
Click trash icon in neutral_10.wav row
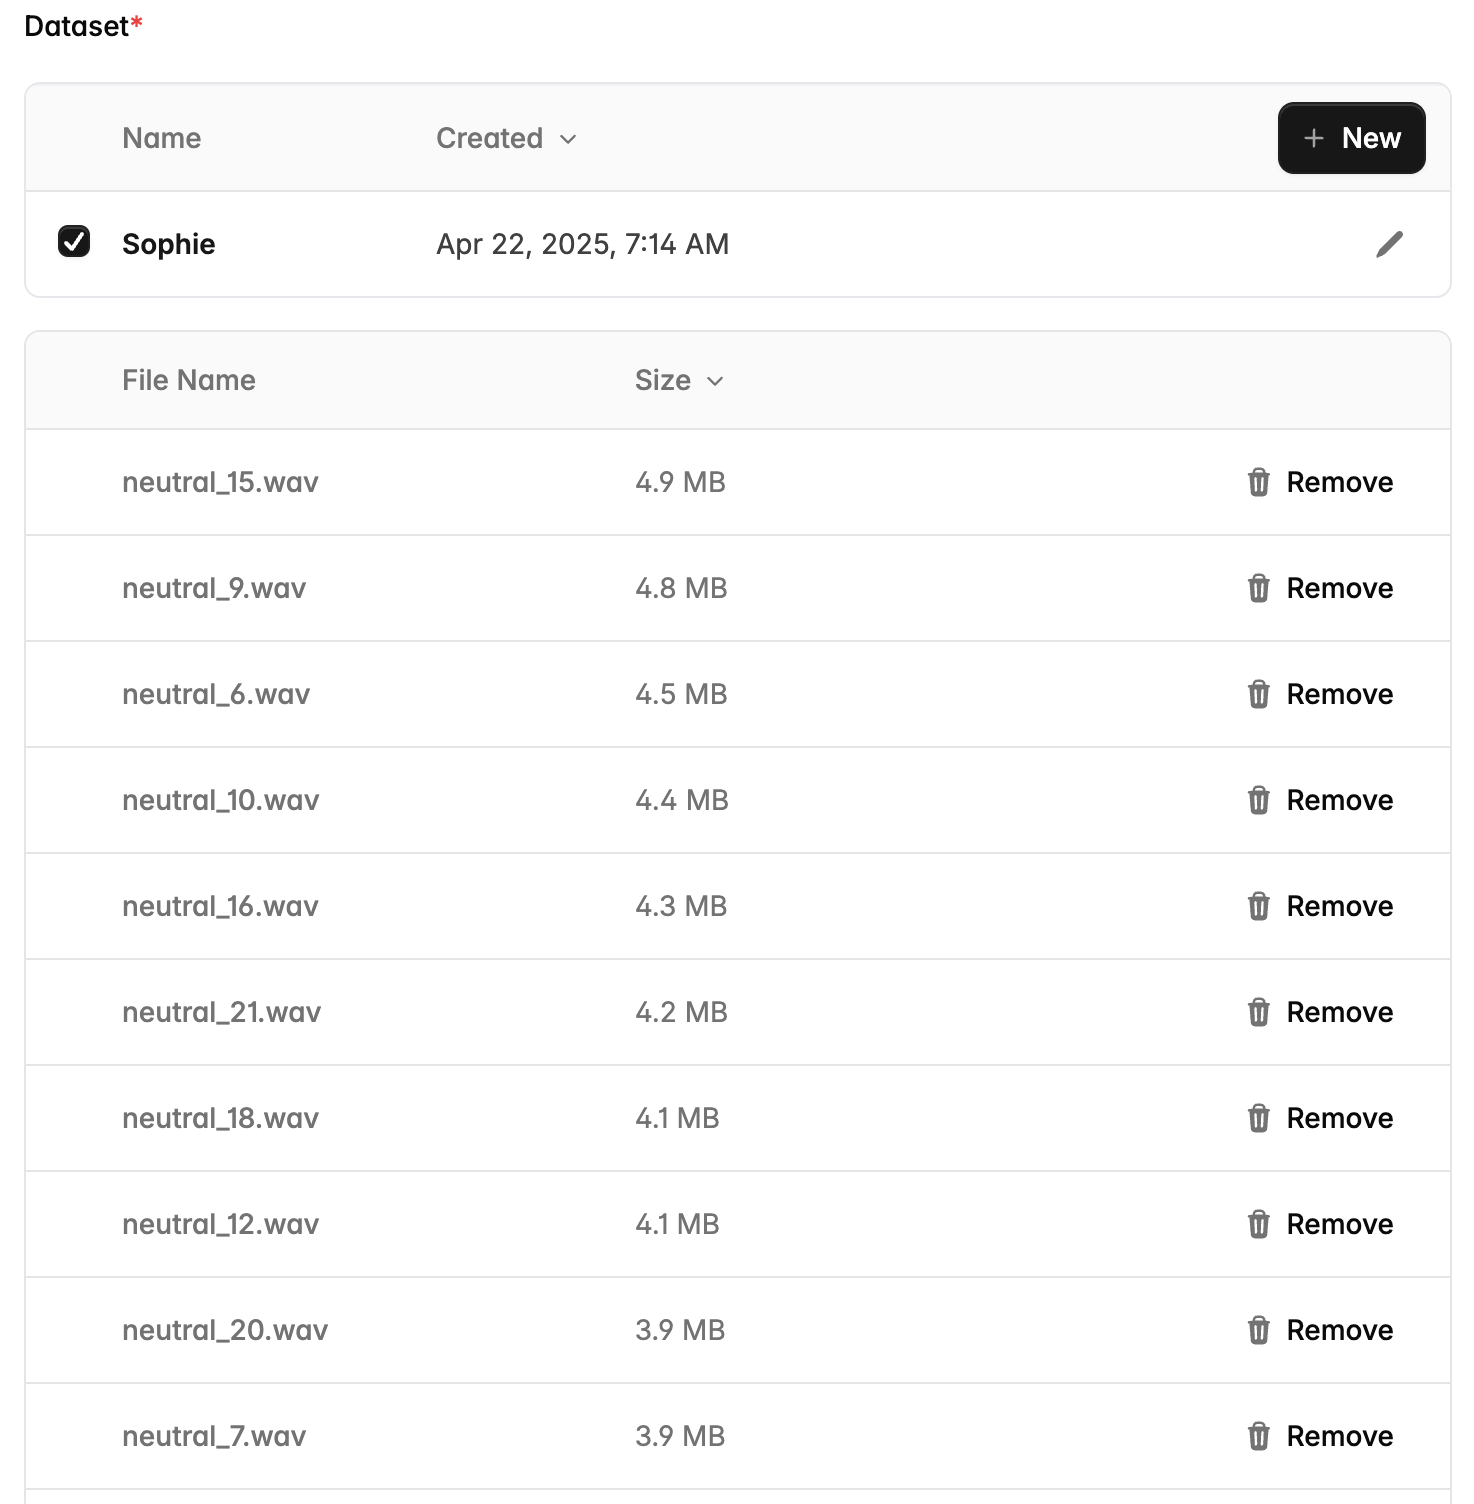pyautogui.click(x=1258, y=800)
